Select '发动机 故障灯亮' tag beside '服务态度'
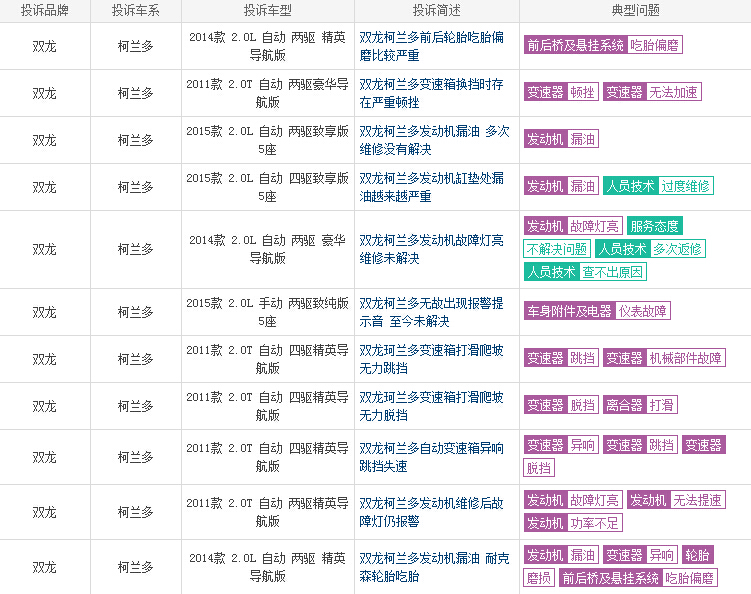This screenshot has height=594, width=751. coord(573,226)
